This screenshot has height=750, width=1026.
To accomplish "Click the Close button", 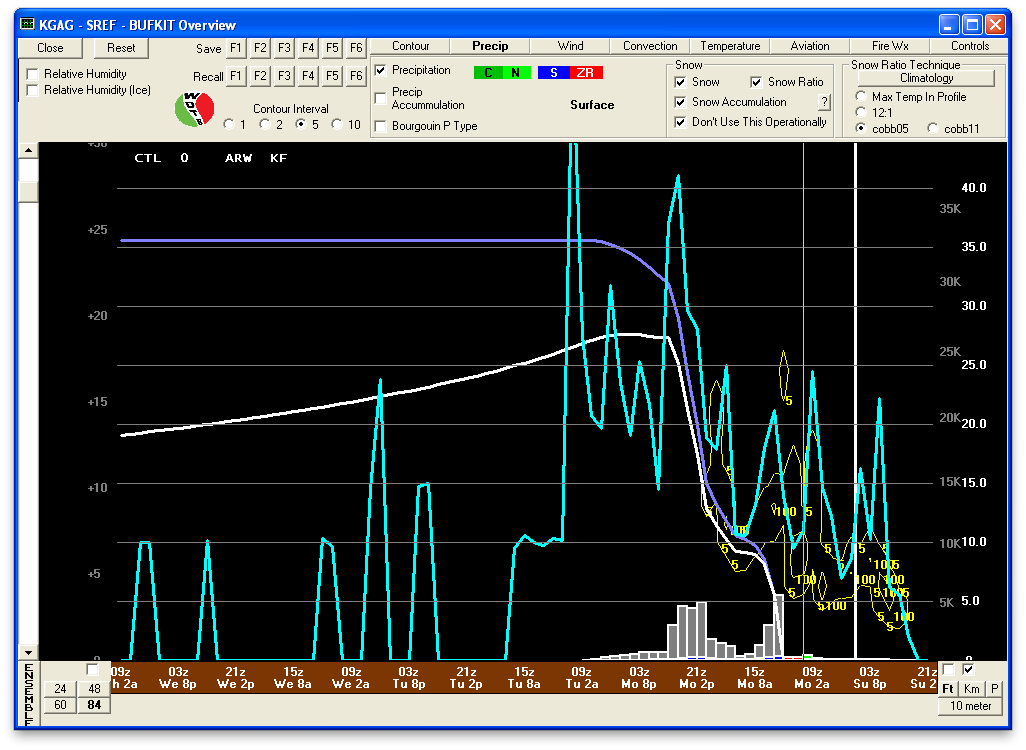I will [50, 48].
